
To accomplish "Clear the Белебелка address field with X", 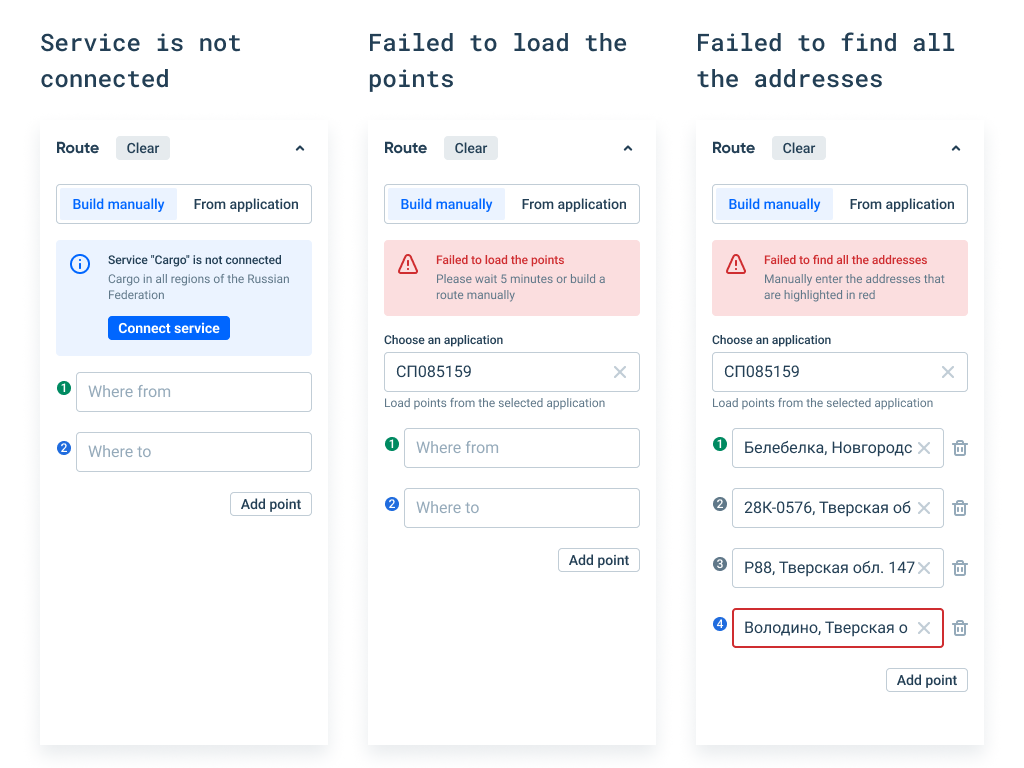I will click(924, 448).
